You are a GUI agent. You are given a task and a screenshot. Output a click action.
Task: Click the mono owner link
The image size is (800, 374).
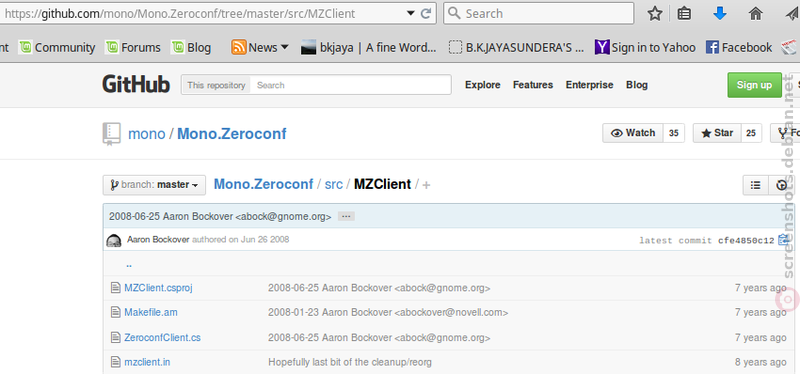pos(146,134)
